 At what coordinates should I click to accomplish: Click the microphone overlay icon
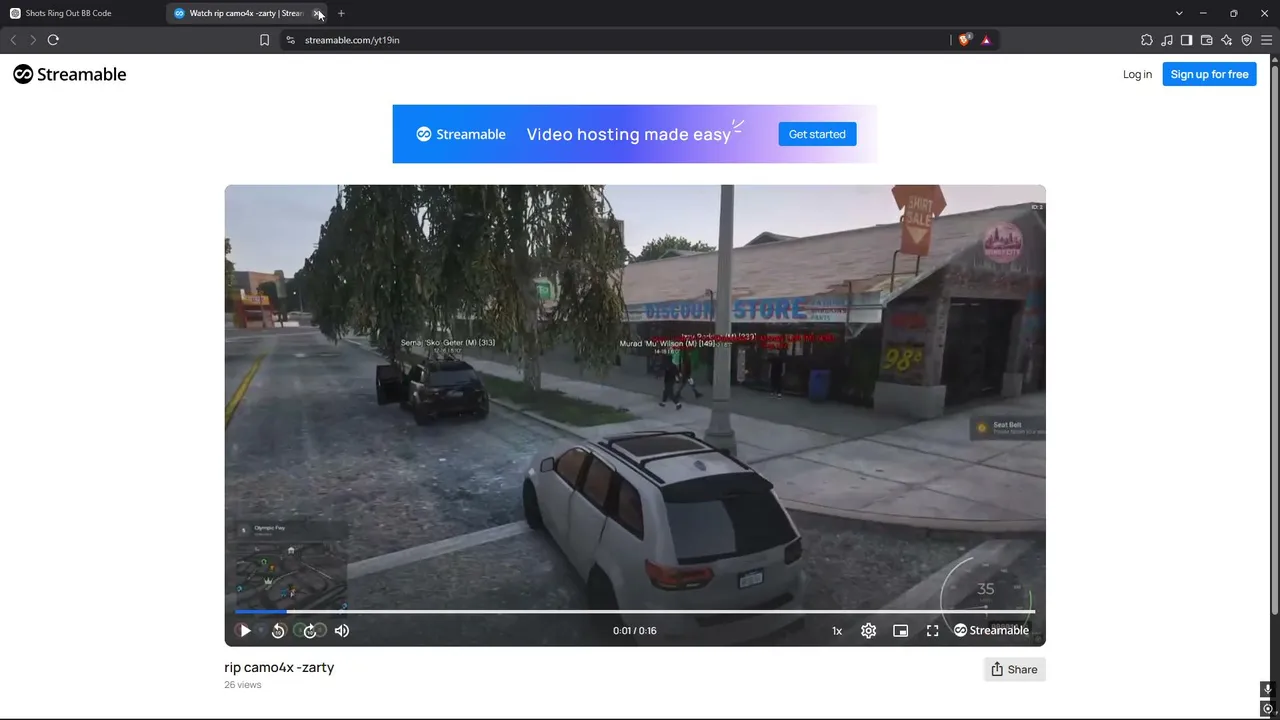tap(1267, 690)
